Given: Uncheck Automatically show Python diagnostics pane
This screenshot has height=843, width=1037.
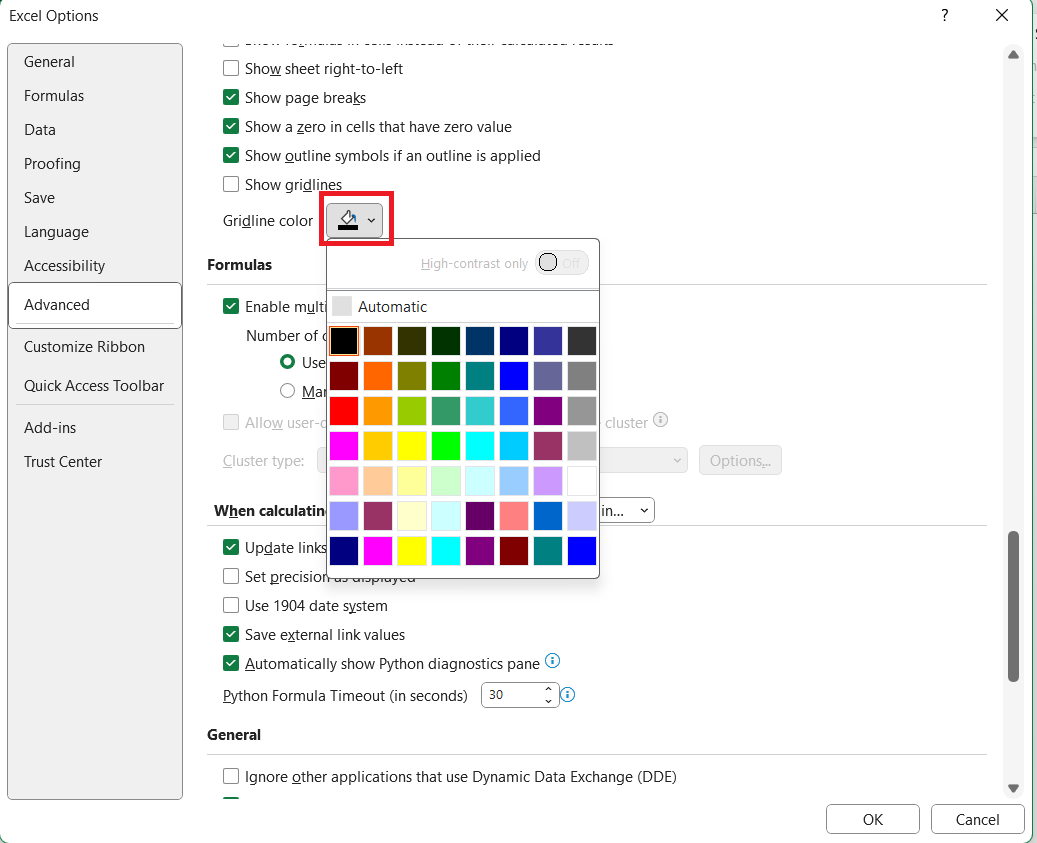Looking at the screenshot, I should pos(231,663).
